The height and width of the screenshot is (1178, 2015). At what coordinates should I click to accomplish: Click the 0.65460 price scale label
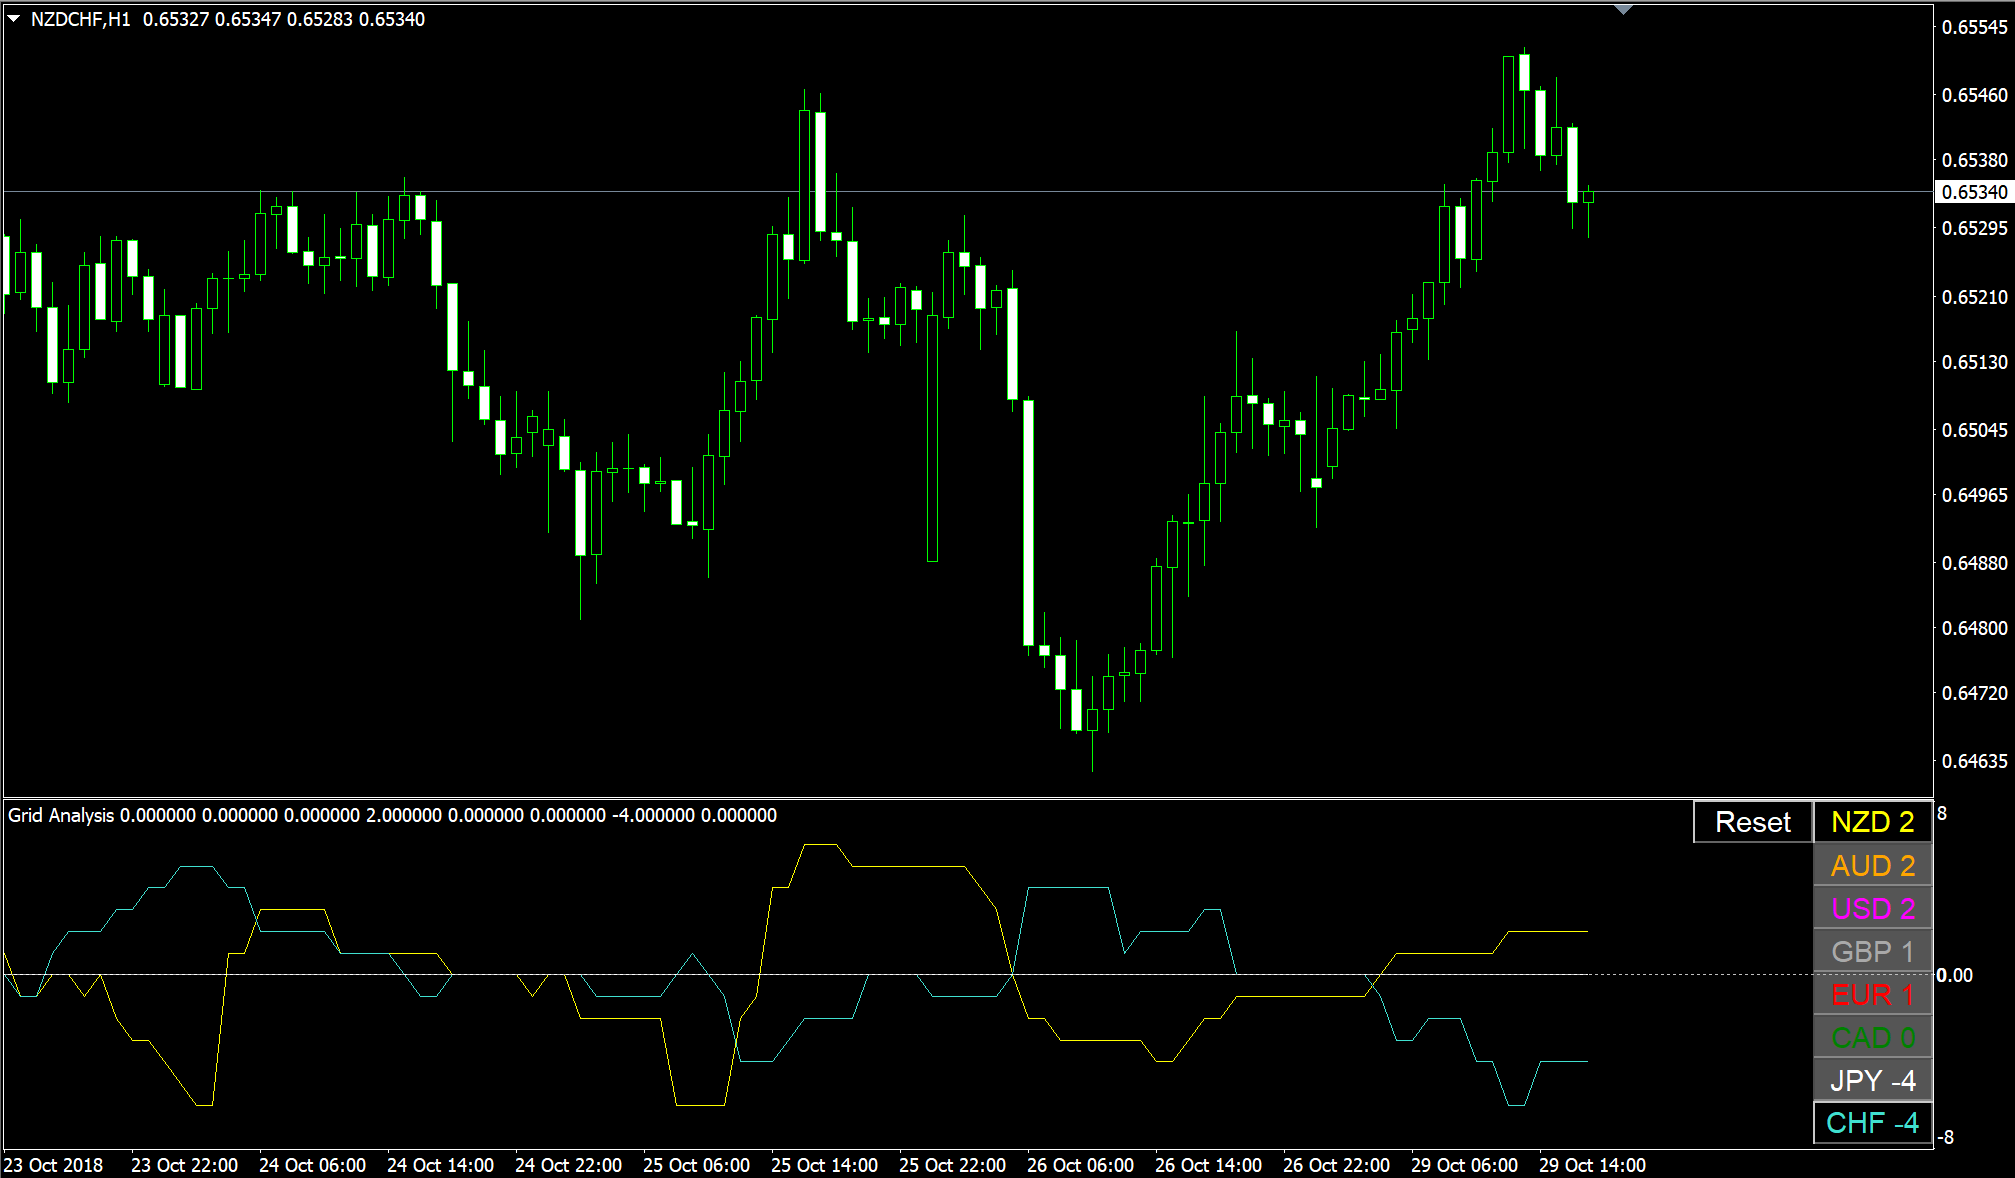click(1974, 95)
